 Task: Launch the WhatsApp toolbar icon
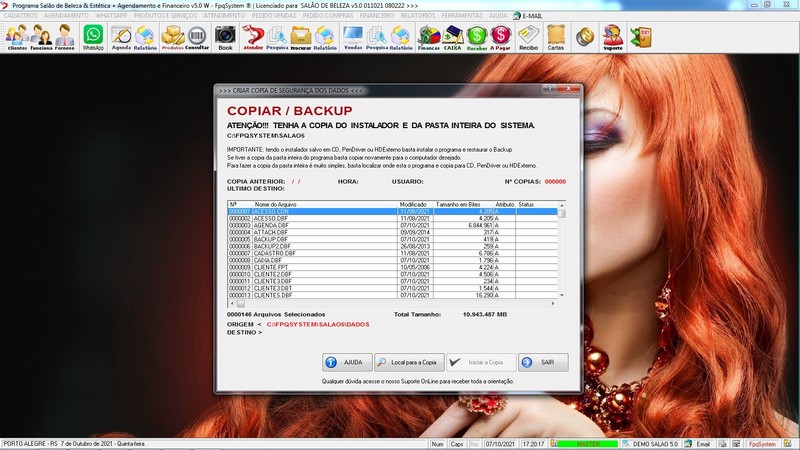coord(93,37)
